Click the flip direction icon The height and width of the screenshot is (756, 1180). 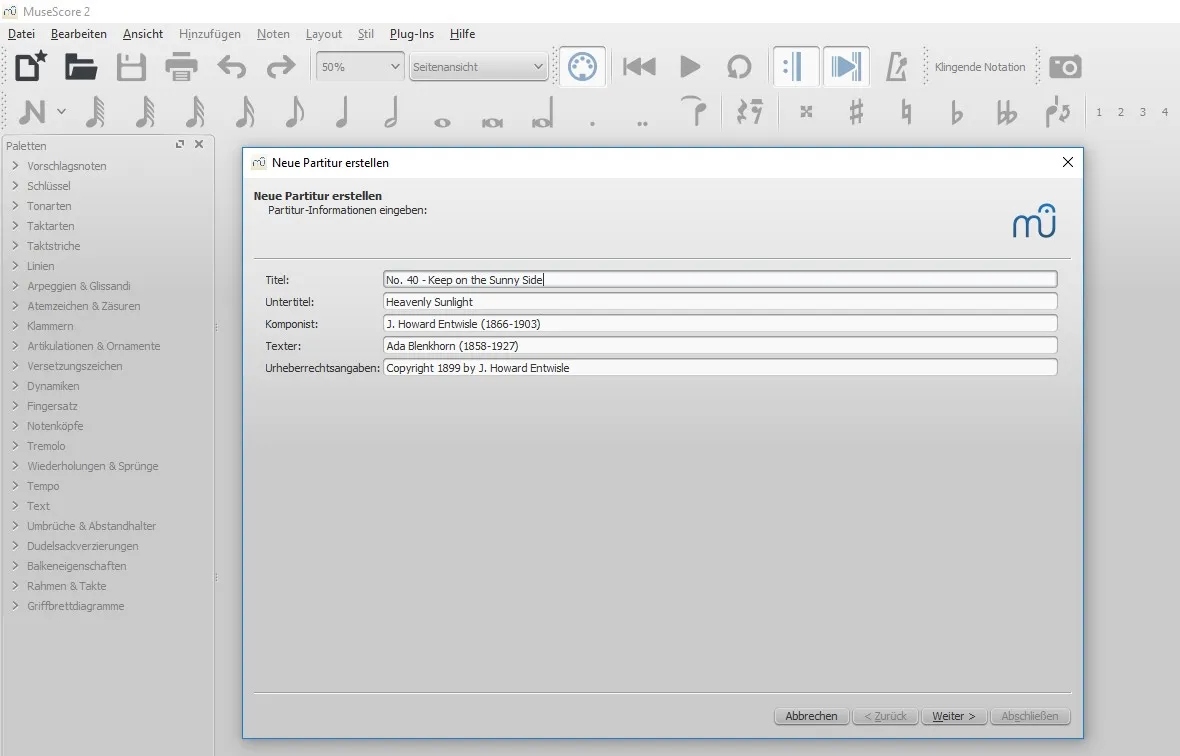pos(1057,112)
